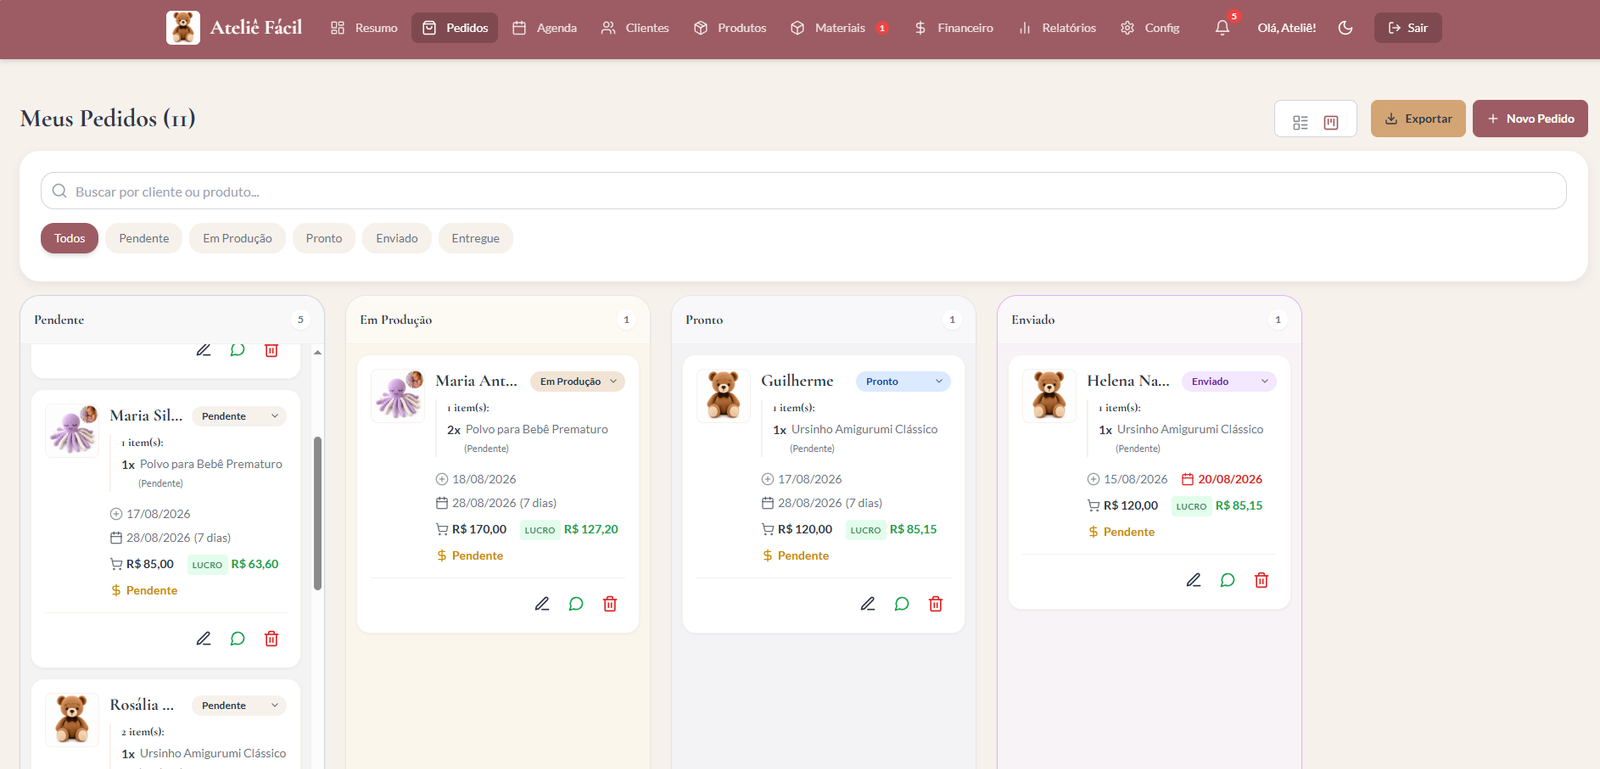Switch to kanban board view
1600x769 pixels.
(x=1331, y=122)
